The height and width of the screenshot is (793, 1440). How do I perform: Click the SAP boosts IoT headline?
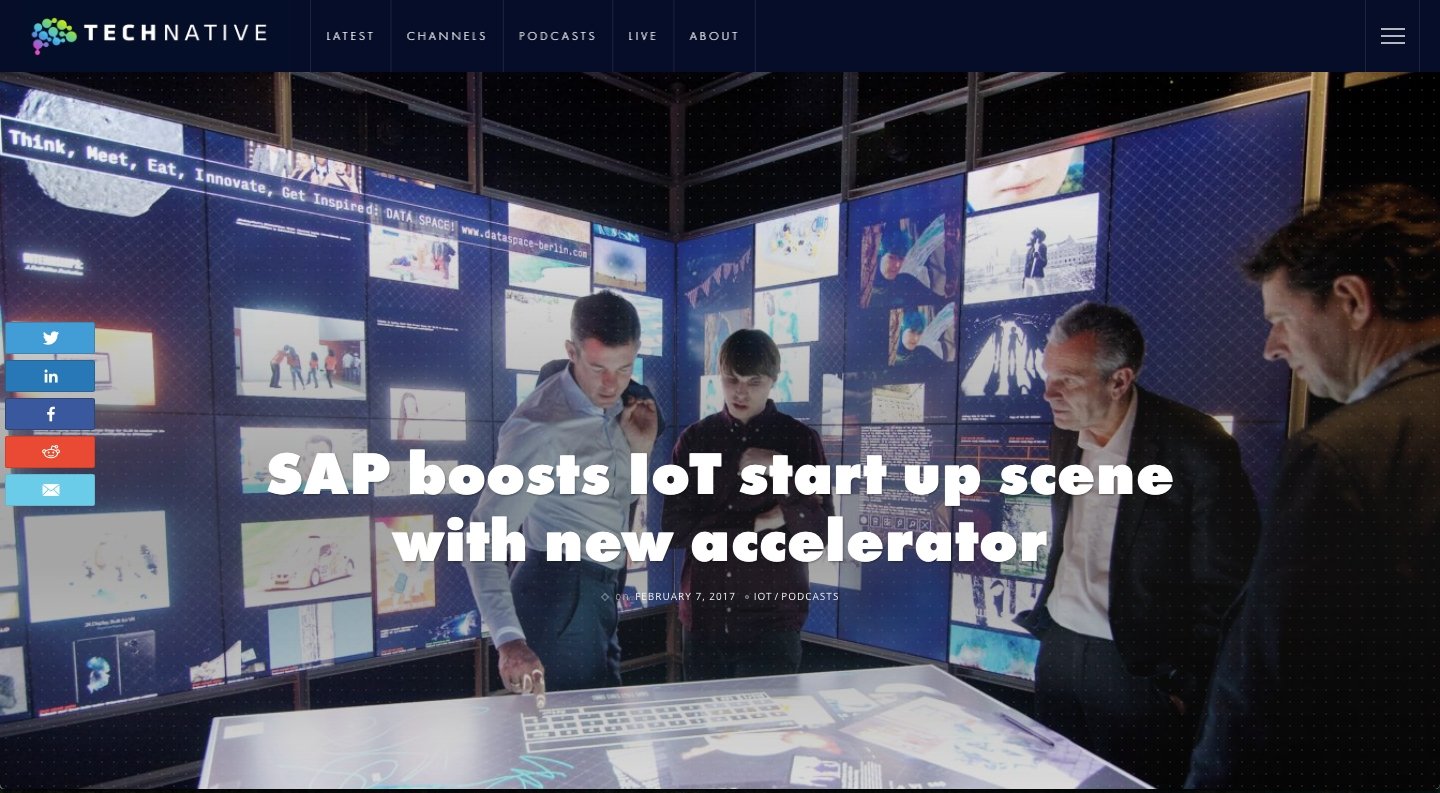(720, 508)
